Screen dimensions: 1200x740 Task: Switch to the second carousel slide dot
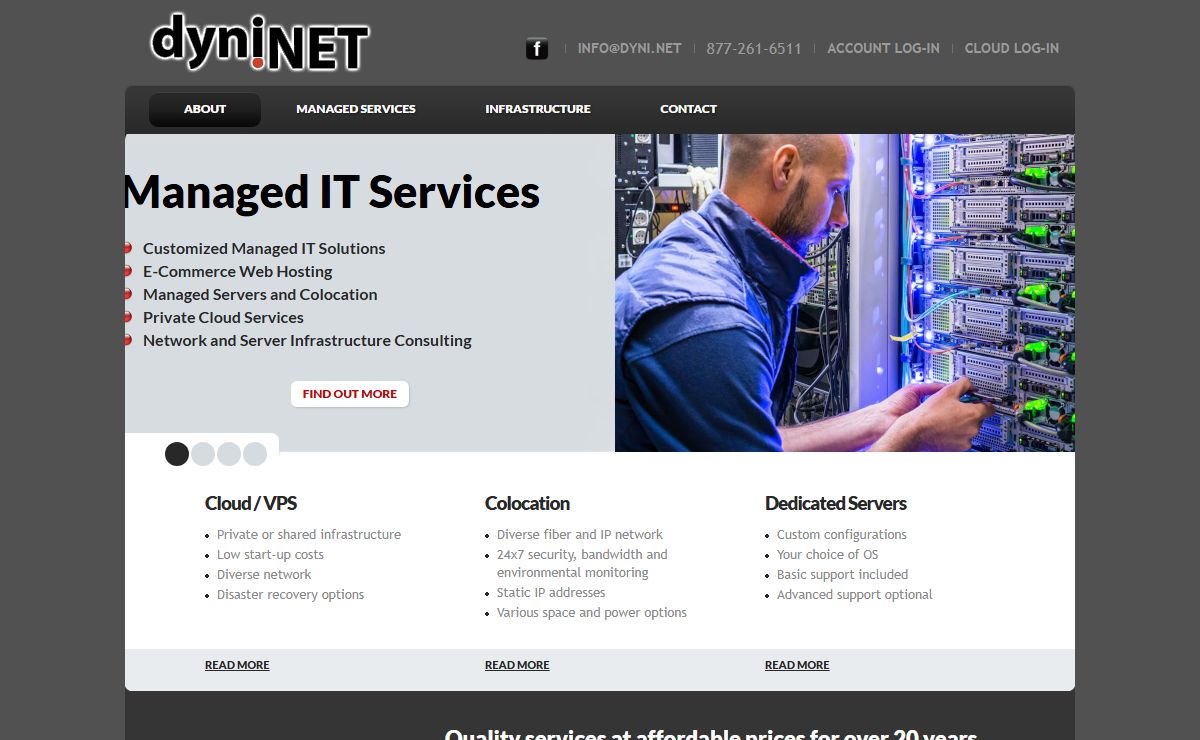(x=203, y=454)
